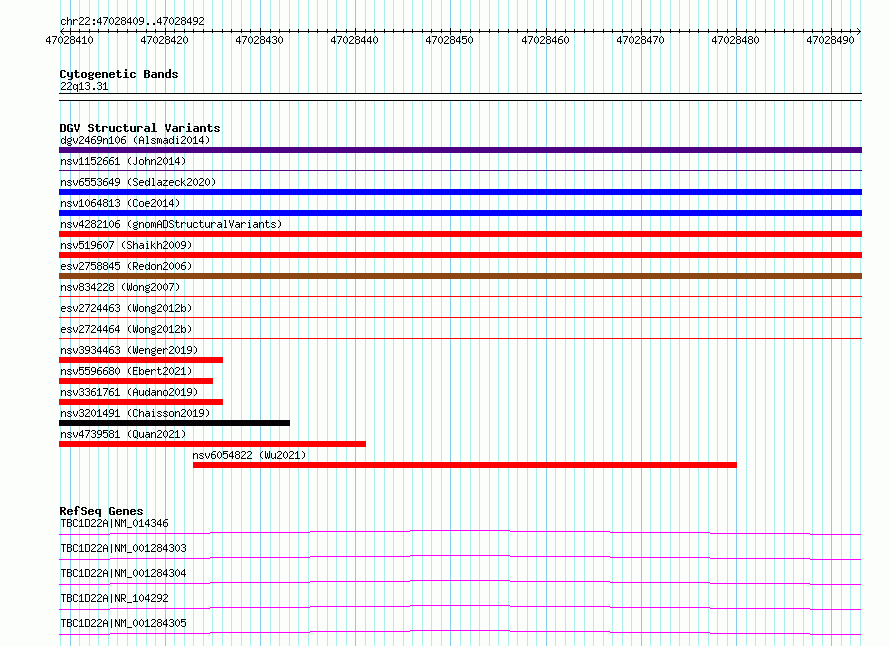Click the Cytogenetic Bands track heading
Image resolution: width=890 pixels, height=646 pixels.
point(119,74)
